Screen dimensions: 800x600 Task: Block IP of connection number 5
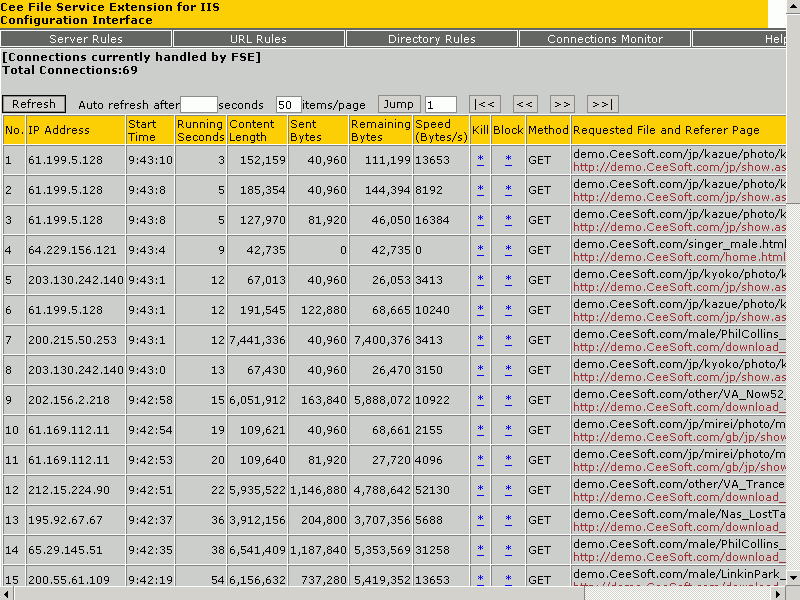[x=508, y=280]
